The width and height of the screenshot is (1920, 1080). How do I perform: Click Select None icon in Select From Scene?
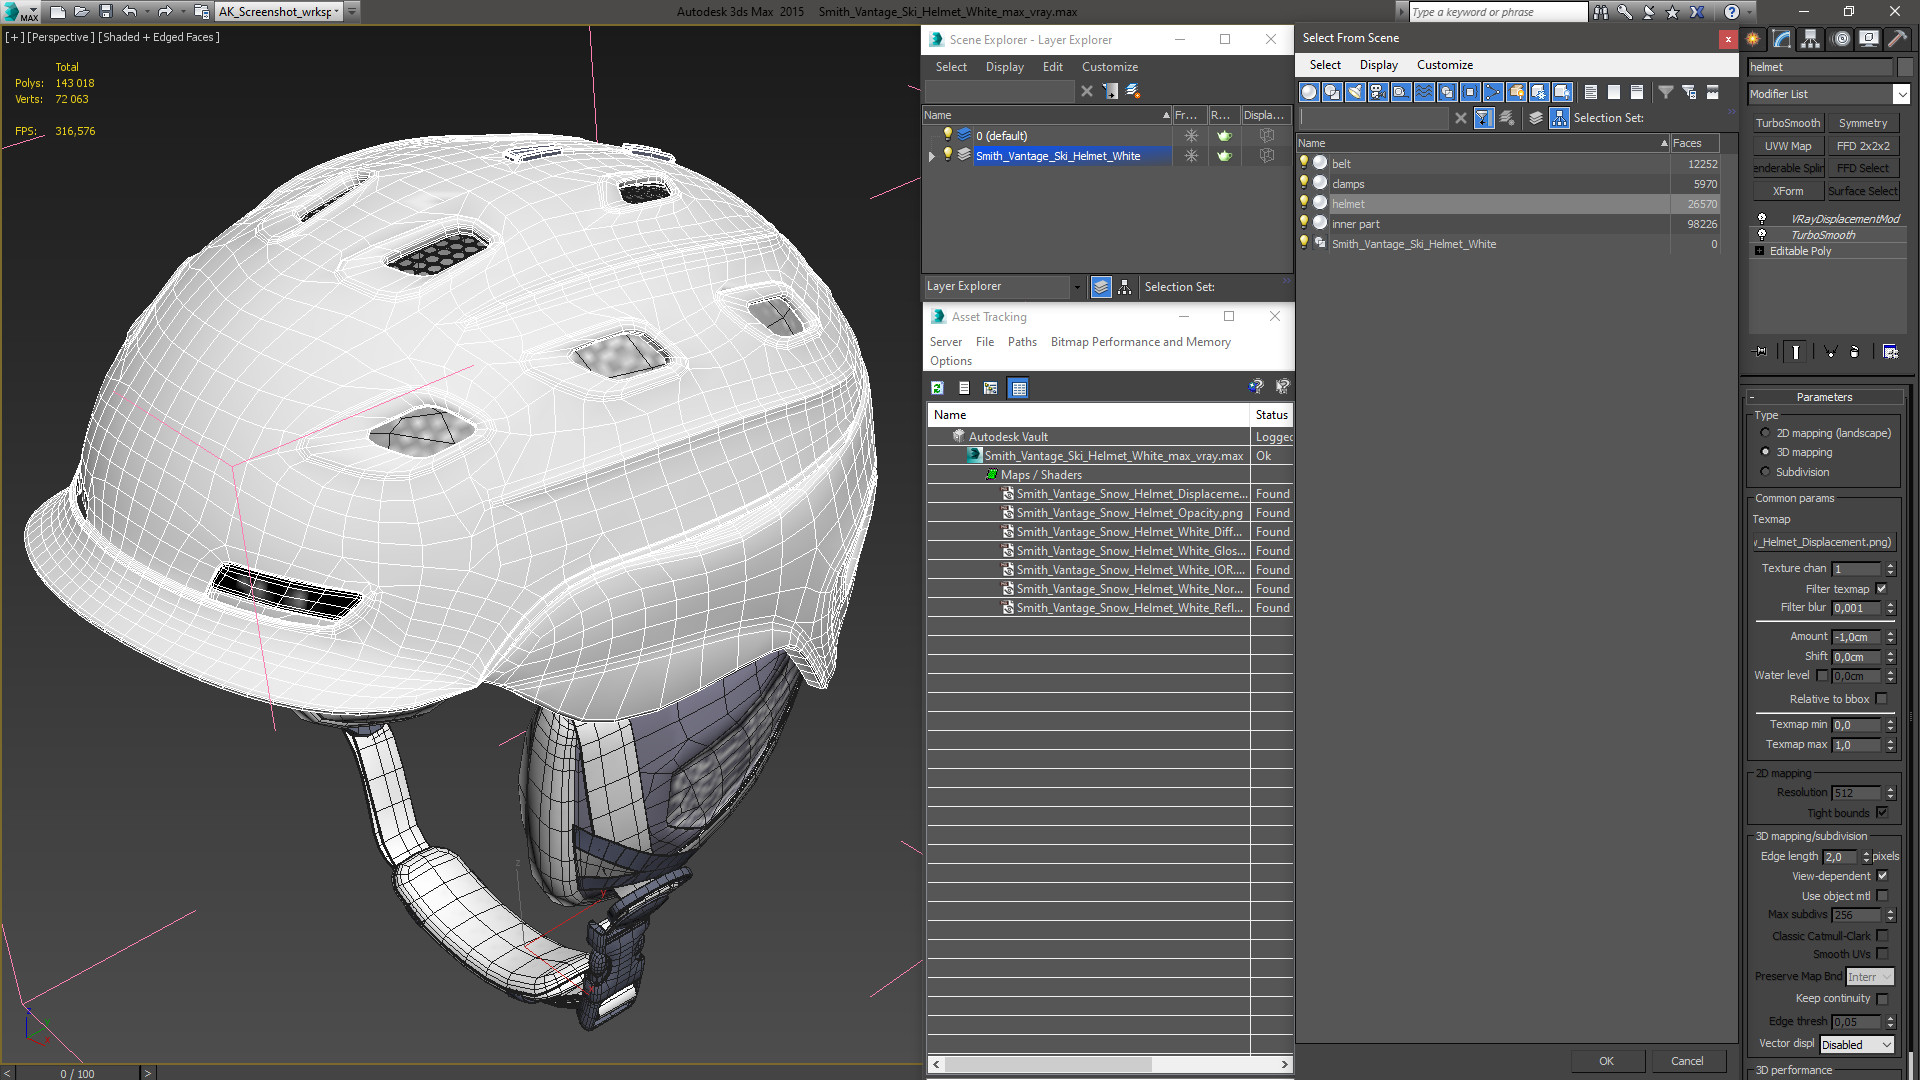tap(1614, 92)
